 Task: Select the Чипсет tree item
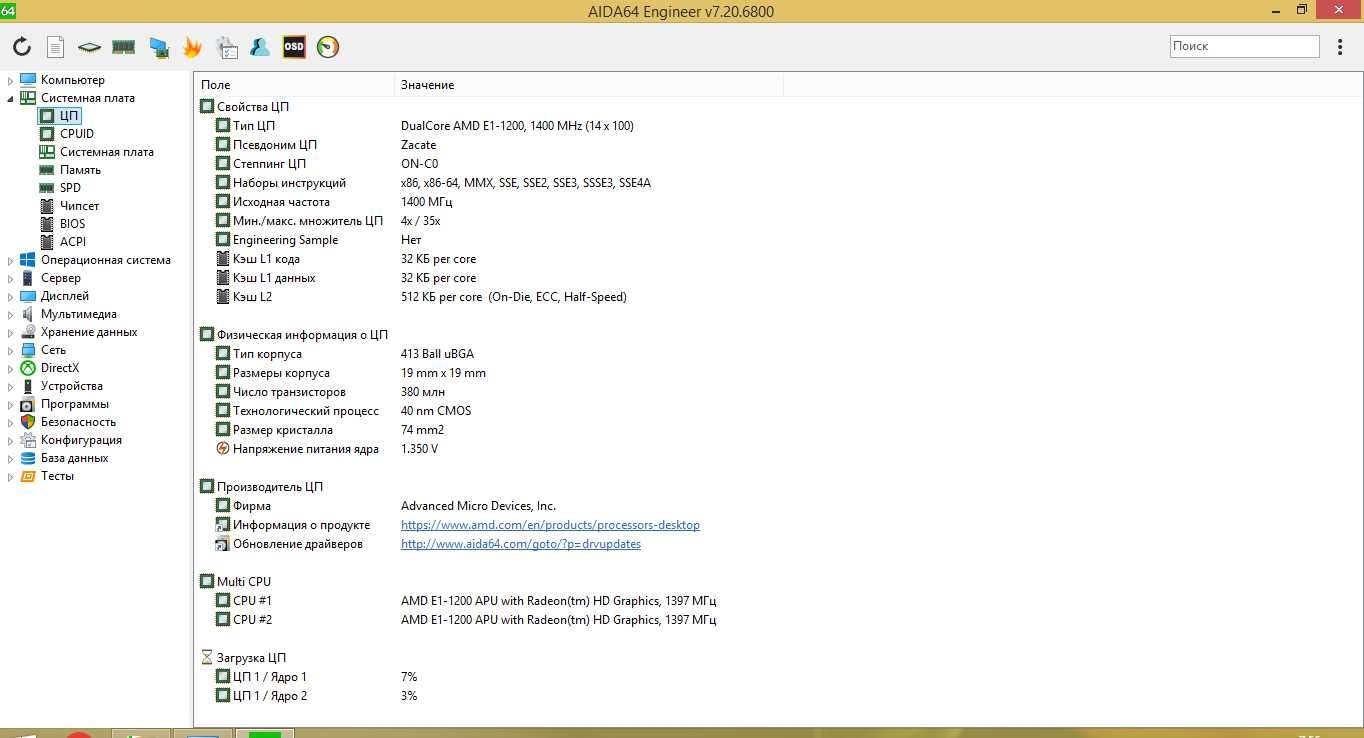[x=80, y=206]
